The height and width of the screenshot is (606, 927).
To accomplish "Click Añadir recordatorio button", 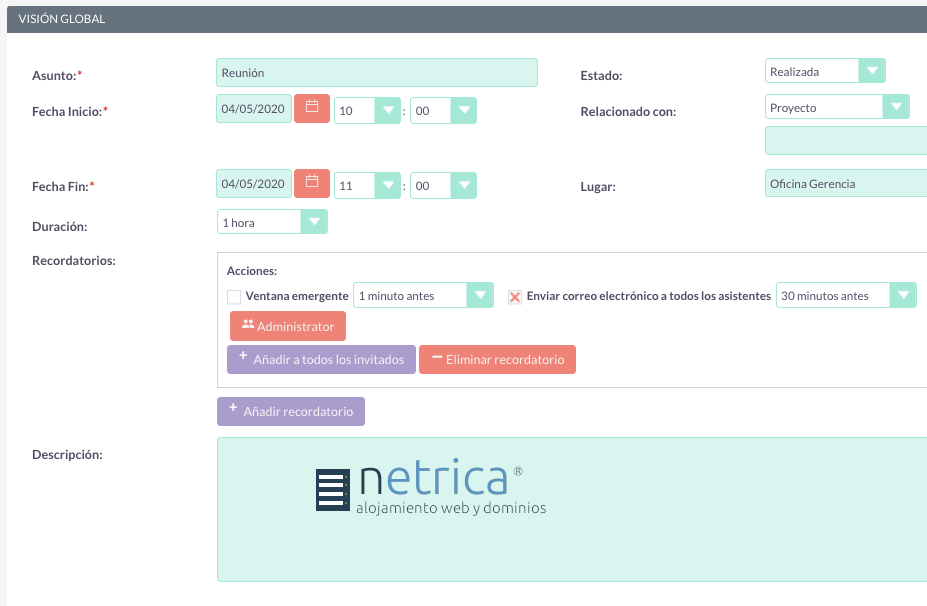I will pyautogui.click(x=291, y=411).
